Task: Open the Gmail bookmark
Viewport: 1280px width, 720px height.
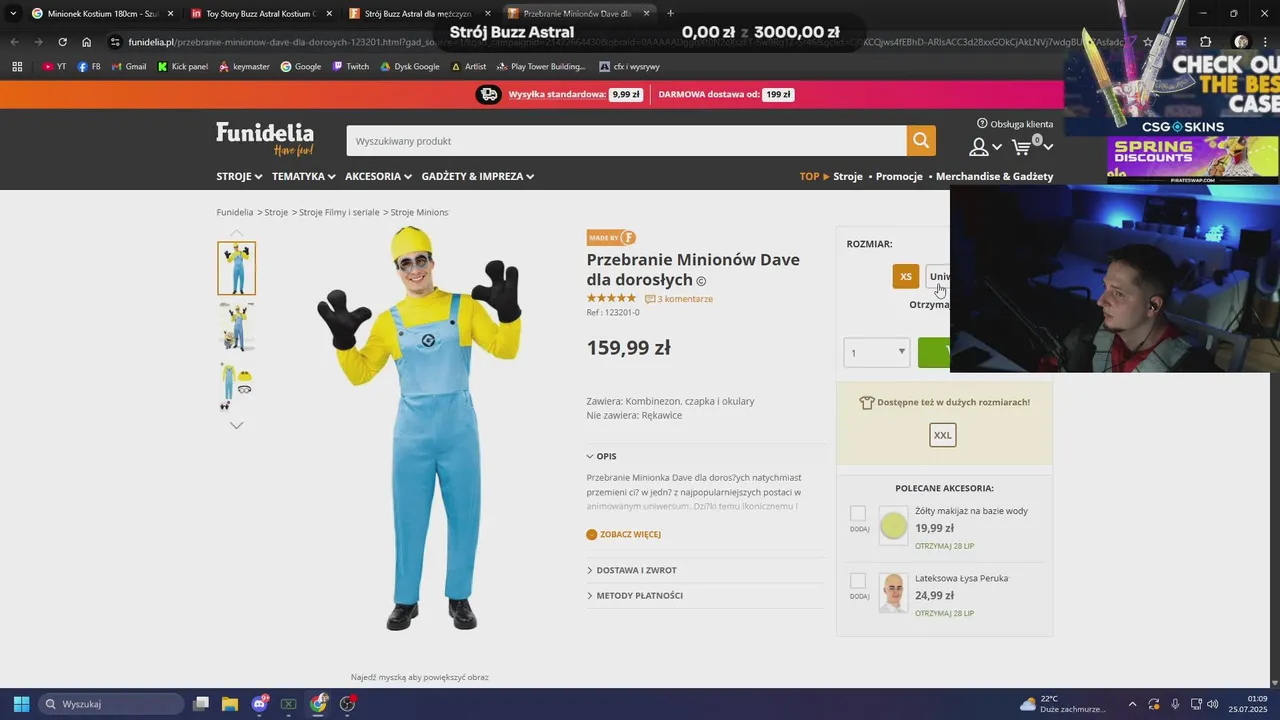Action: (x=128, y=66)
